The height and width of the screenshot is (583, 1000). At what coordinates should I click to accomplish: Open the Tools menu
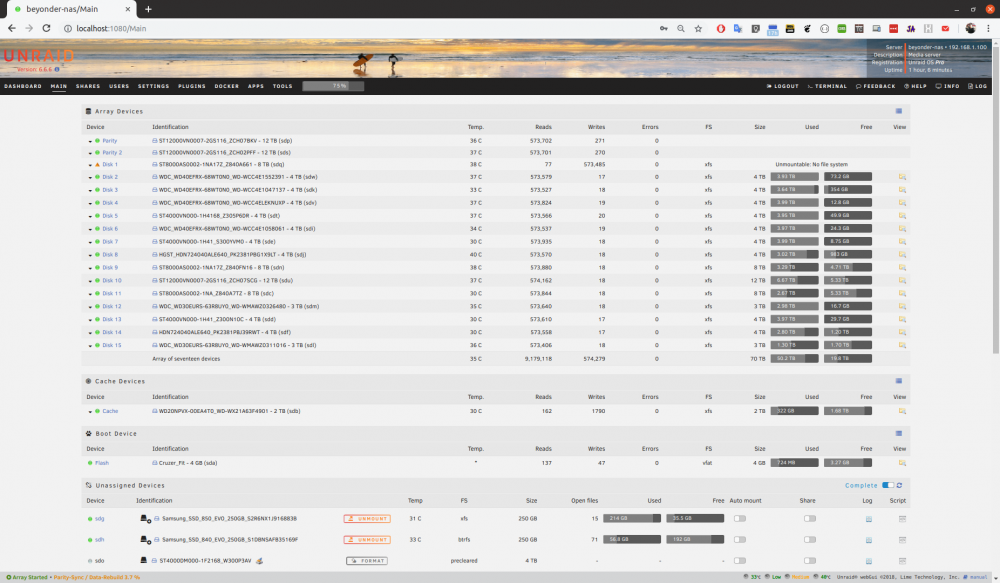click(x=283, y=86)
